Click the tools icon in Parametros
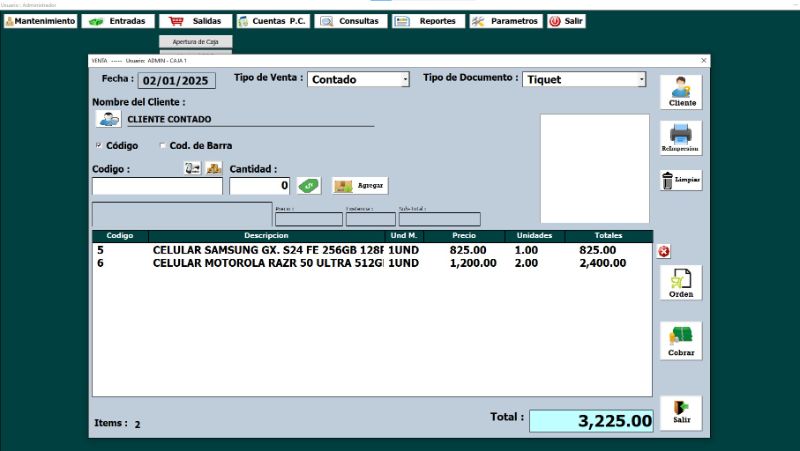Image resolution: width=800 pixels, height=451 pixels. point(478,21)
